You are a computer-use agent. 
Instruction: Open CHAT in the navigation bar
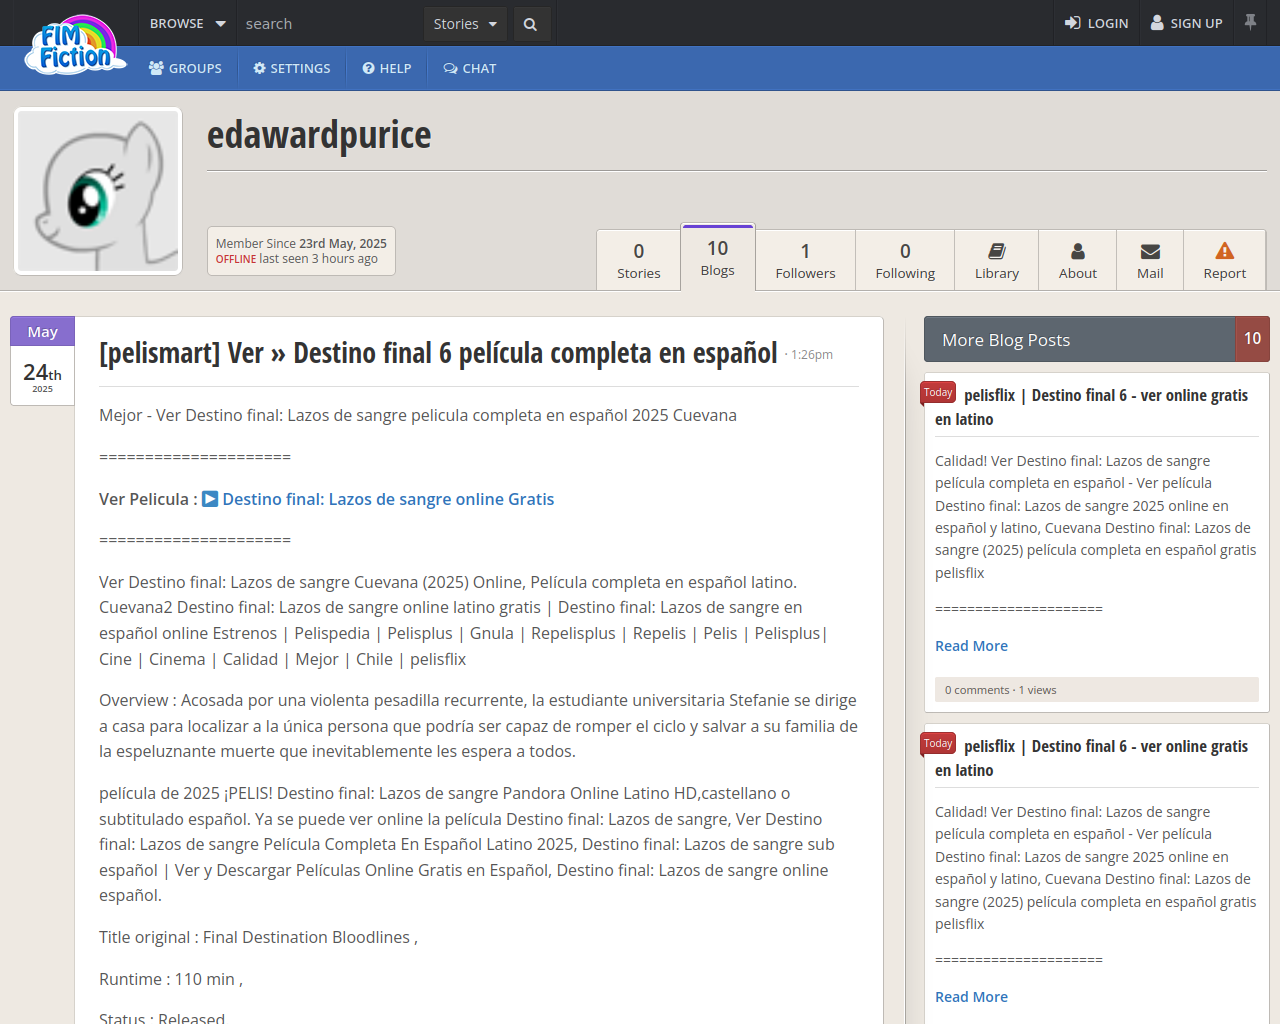pos(470,68)
